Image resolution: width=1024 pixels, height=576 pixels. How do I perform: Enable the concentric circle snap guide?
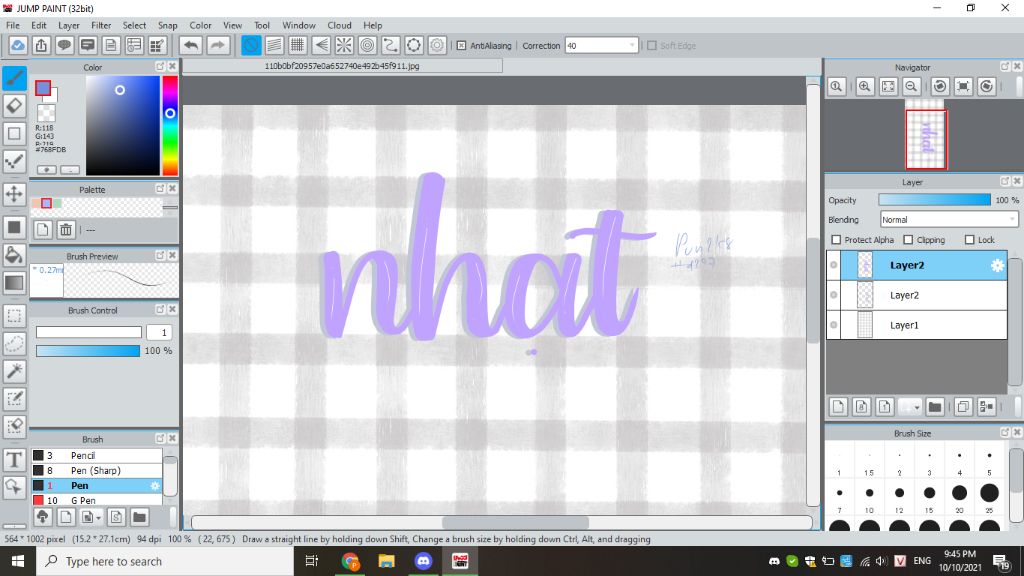[x=368, y=45]
